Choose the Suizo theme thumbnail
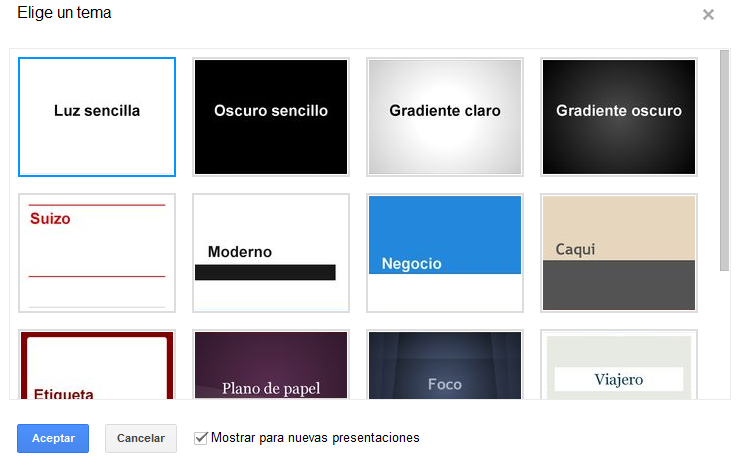743x465 pixels. point(97,252)
